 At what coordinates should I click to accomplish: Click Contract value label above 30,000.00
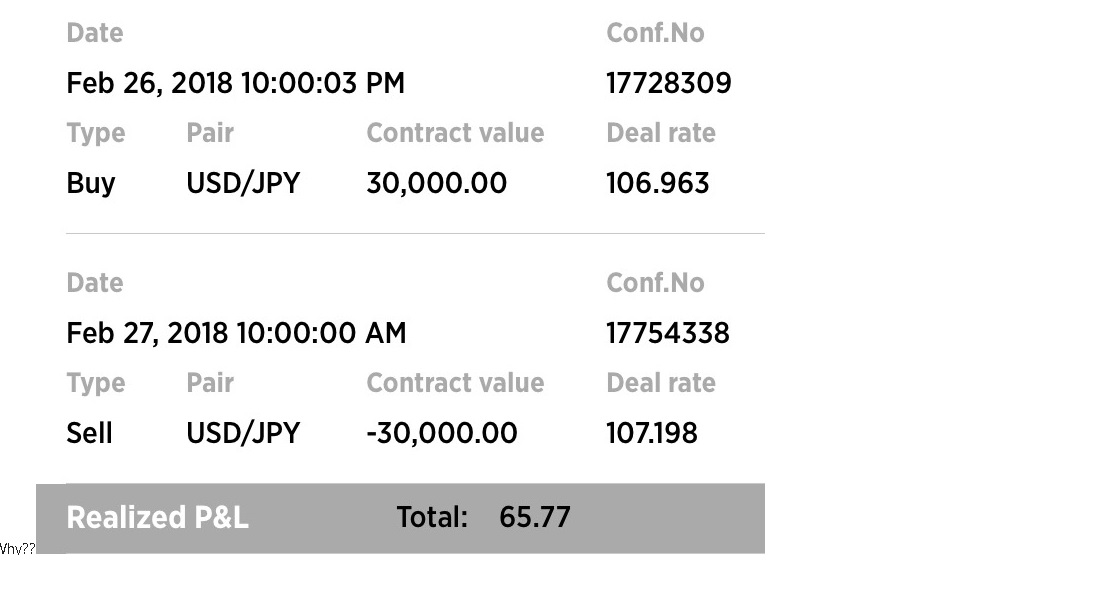(x=455, y=133)
